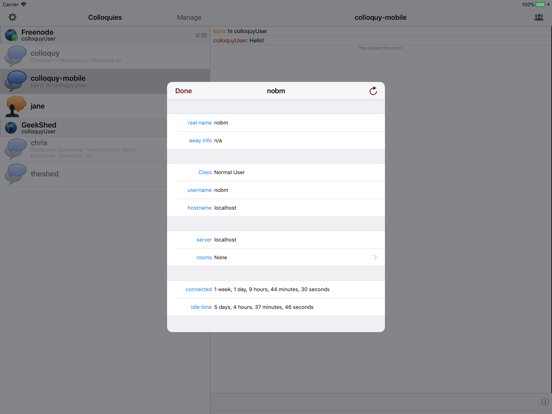
Task: Tap Done in the nobm info dialog
Action: pyautogui.click(x=183, y=91)
